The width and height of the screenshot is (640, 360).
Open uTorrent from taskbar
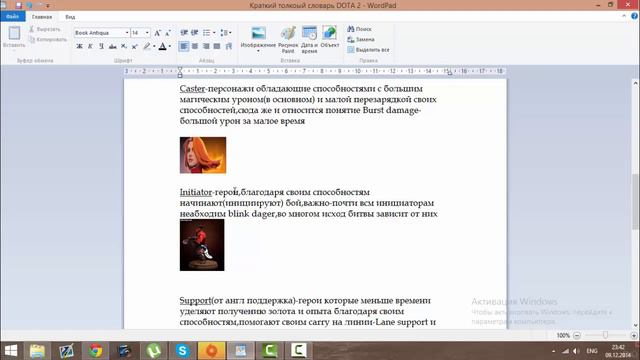(x=153, y=351)
